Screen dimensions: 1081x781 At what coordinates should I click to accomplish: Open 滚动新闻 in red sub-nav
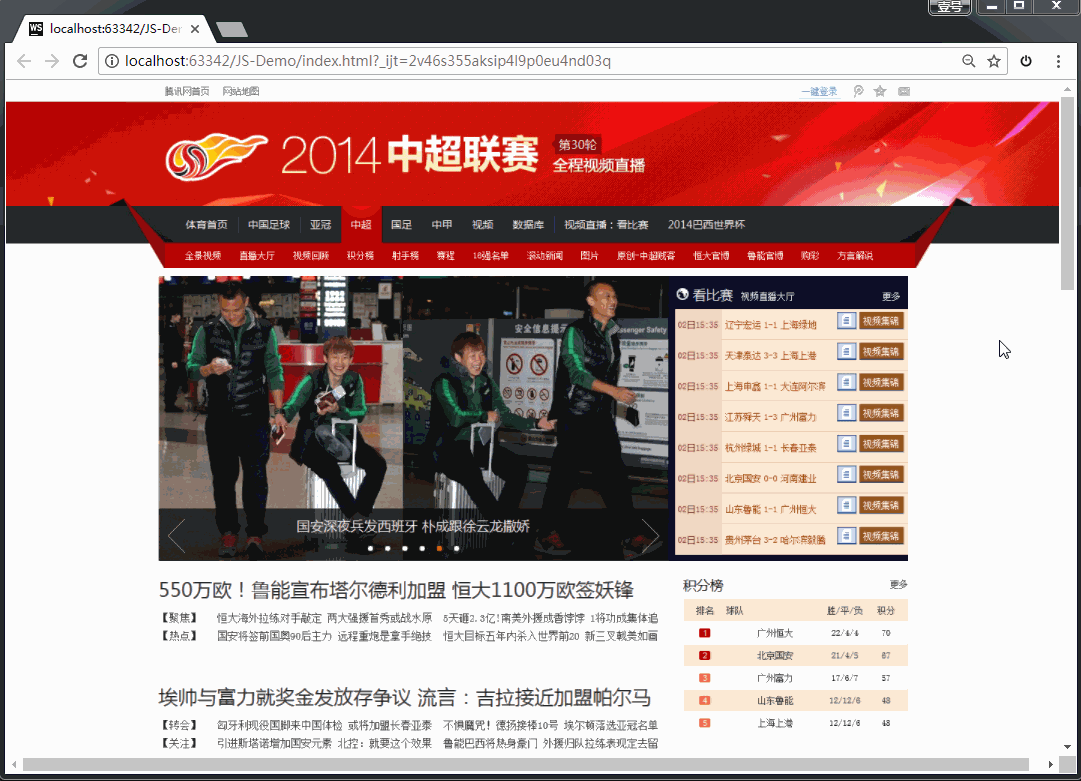pyautogui.click(x=545, y=256)
